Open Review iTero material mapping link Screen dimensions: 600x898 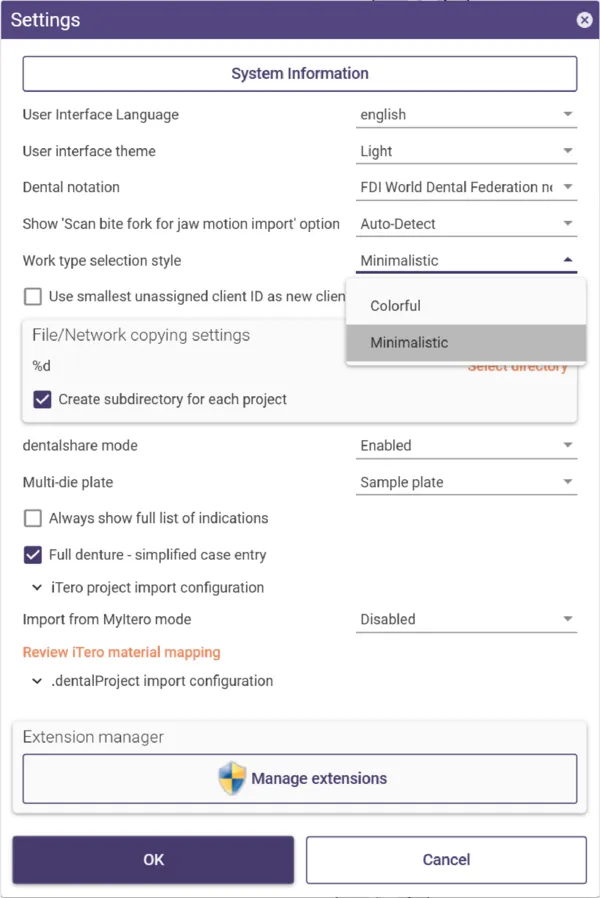121,652
